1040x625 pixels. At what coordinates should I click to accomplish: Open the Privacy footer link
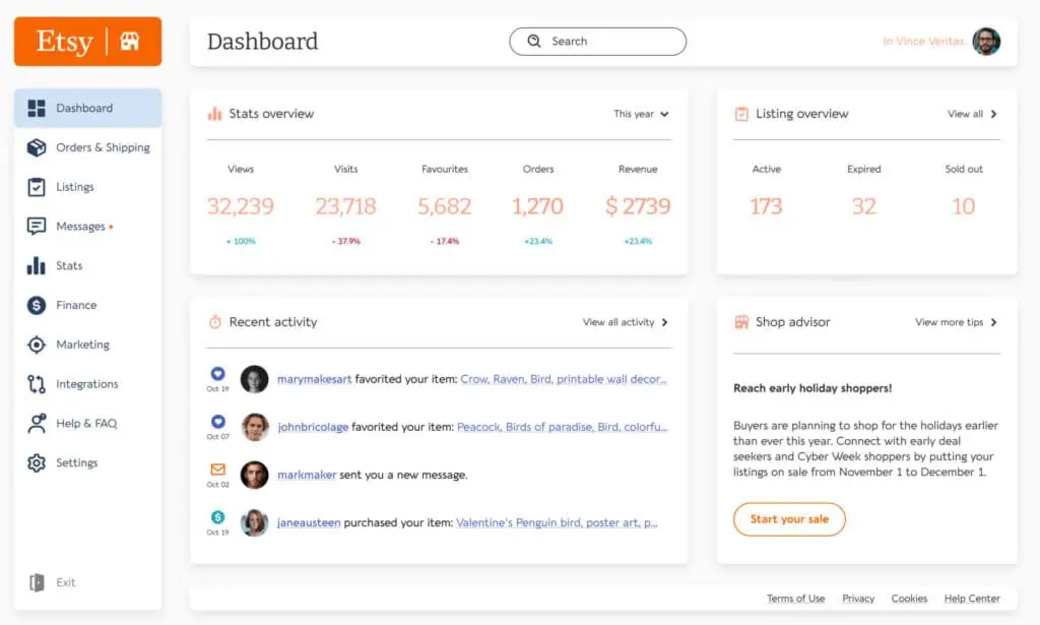[x=858, y=598]
